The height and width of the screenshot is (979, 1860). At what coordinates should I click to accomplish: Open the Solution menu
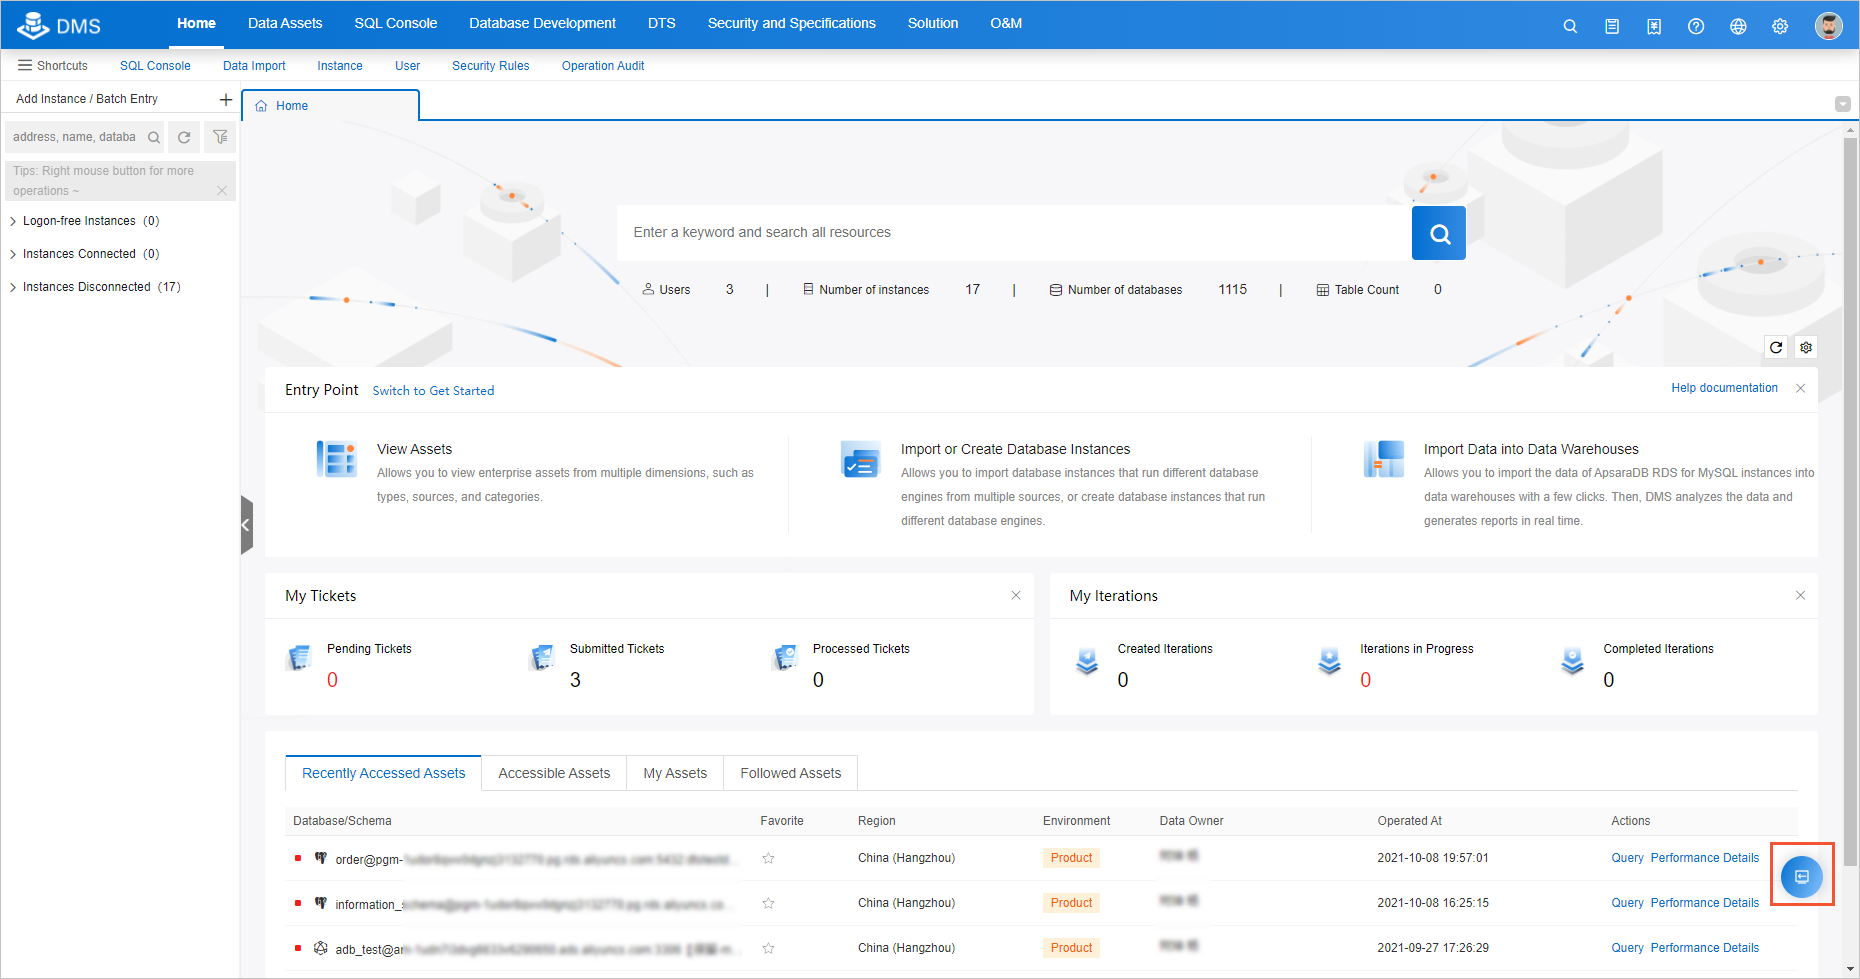933,23
